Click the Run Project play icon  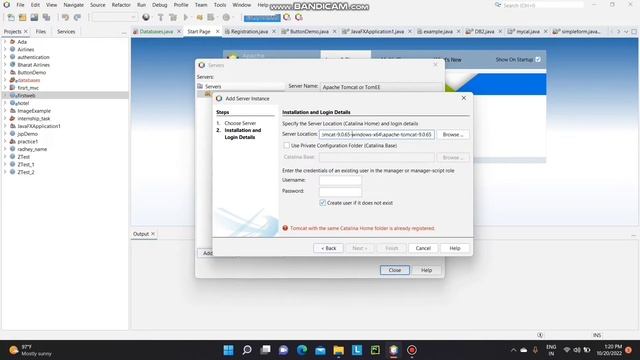coord(186,18)
